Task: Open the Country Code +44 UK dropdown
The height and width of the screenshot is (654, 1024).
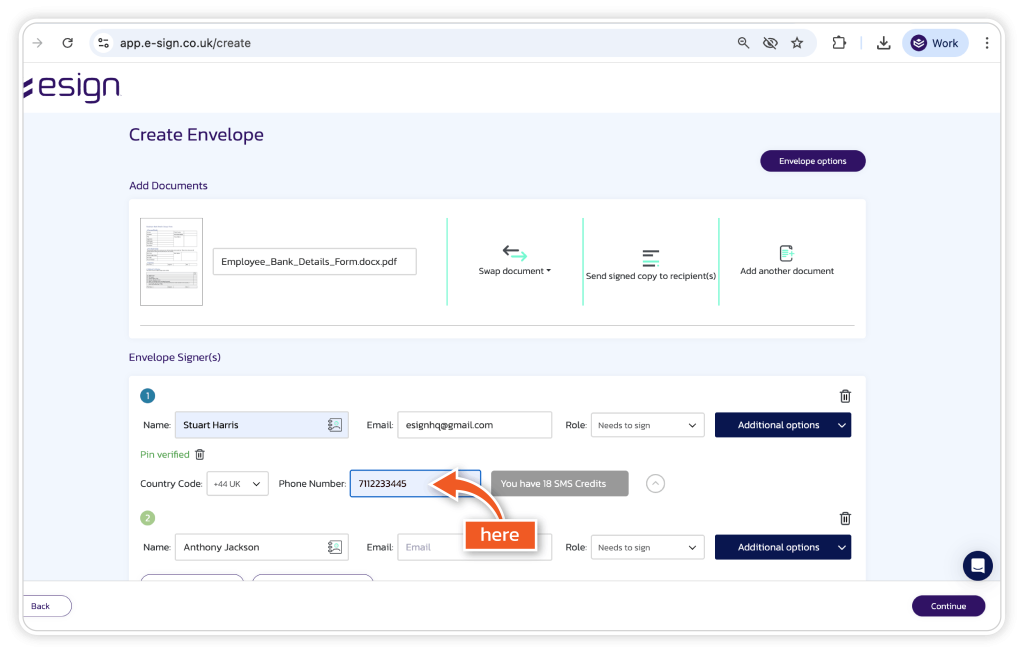Action: (238, 484)
